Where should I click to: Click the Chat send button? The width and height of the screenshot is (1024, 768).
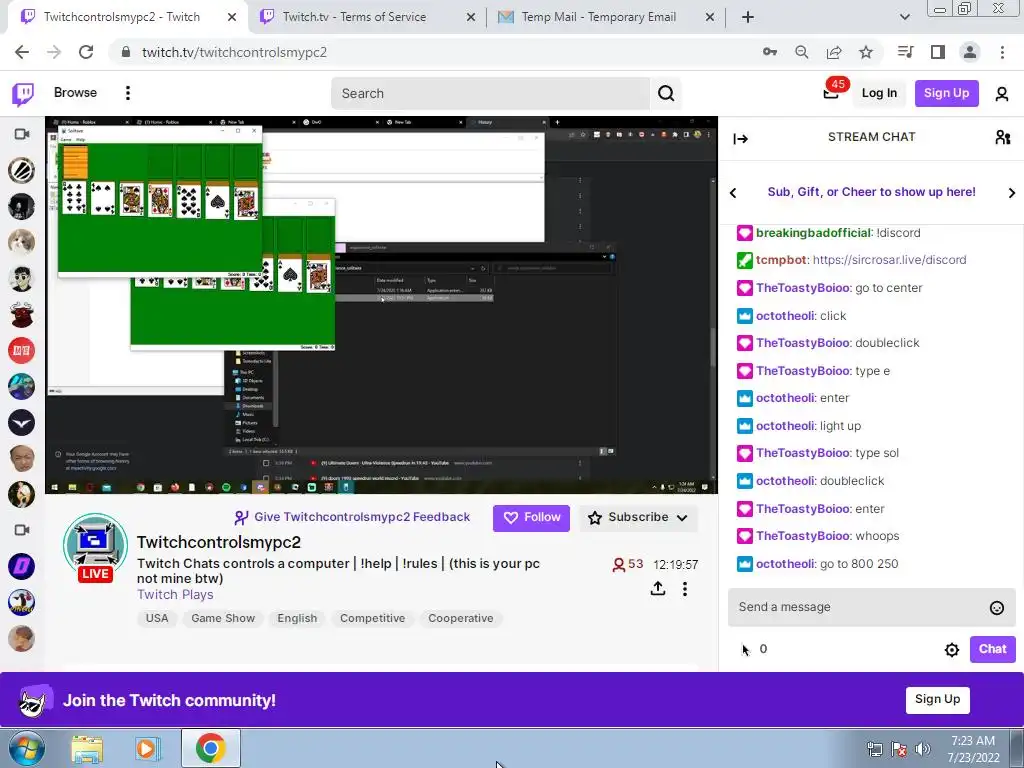click(992, 650)
